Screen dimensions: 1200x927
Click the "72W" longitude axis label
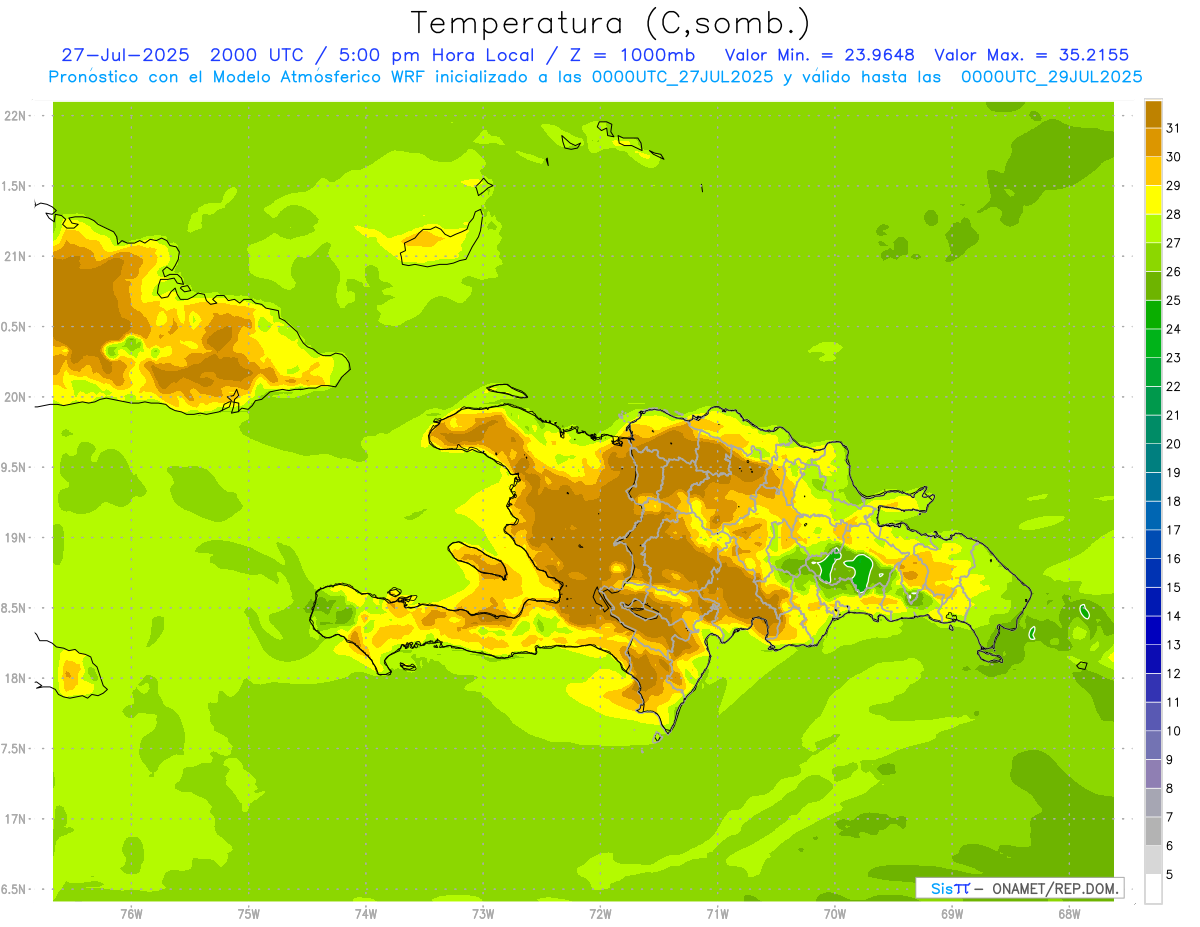click(600, 914)
